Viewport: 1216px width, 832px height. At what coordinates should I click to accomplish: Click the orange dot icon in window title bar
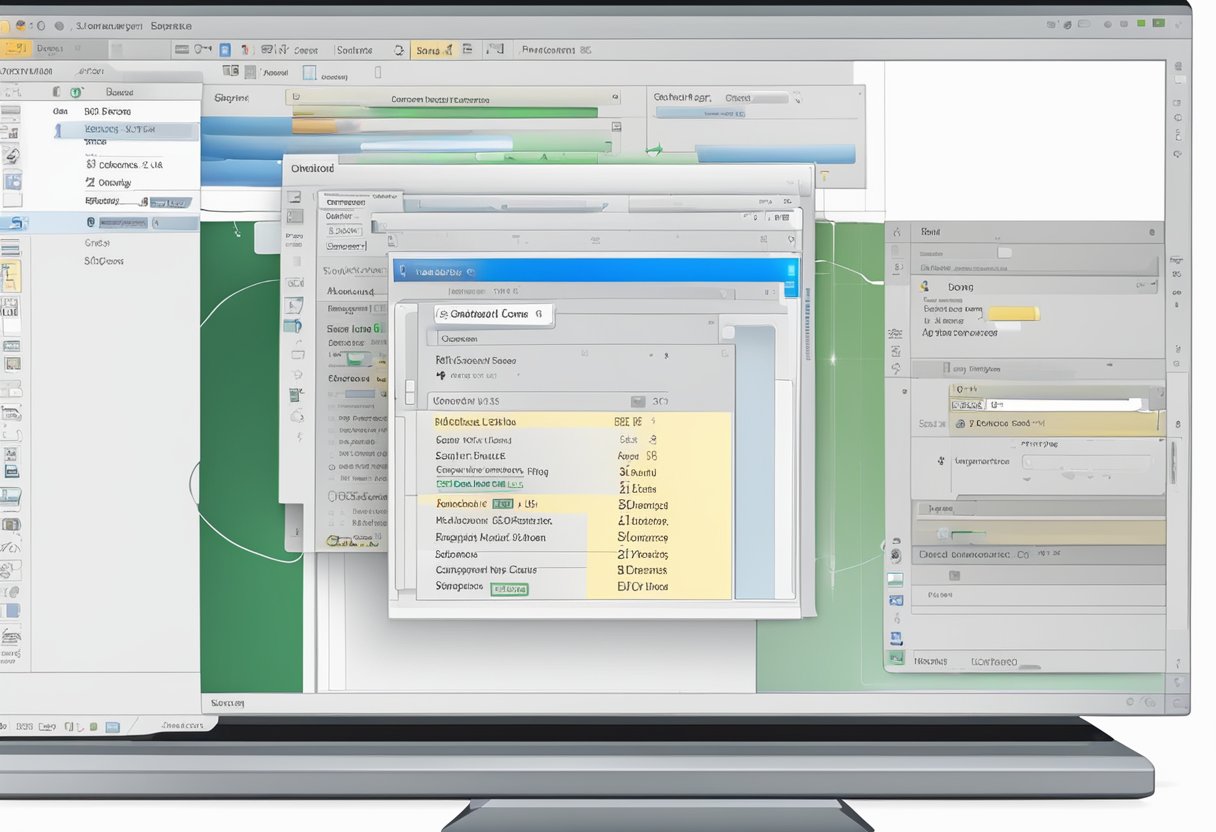click(20, 25)
